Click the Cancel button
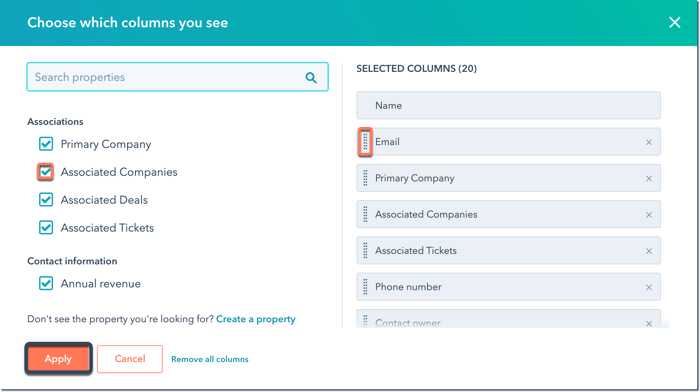700x392 pixels. (x=130, y=359)
